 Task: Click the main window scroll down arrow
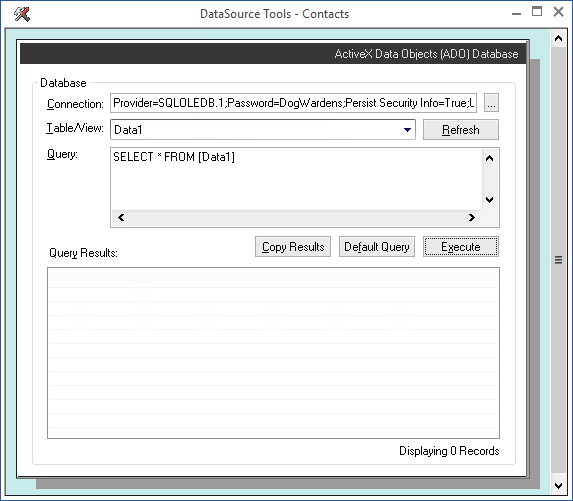(558, 486)
